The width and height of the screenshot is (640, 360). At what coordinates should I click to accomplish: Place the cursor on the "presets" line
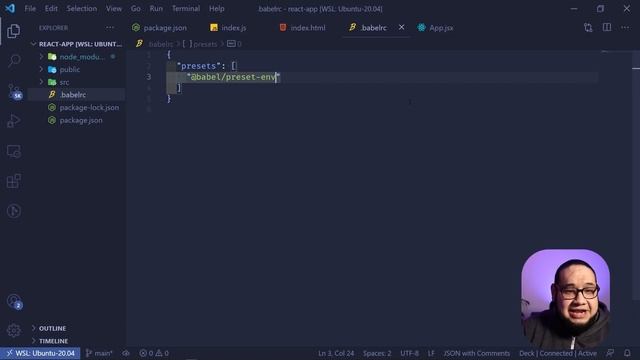tap(206, 66)
